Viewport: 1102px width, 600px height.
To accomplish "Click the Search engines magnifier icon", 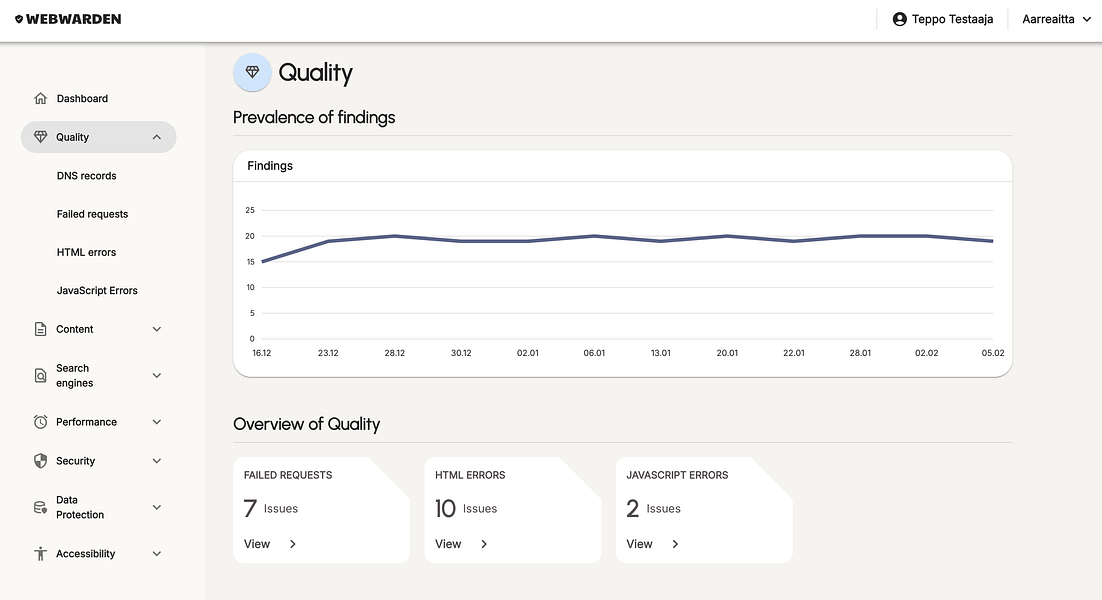I will tap(41, 376).
